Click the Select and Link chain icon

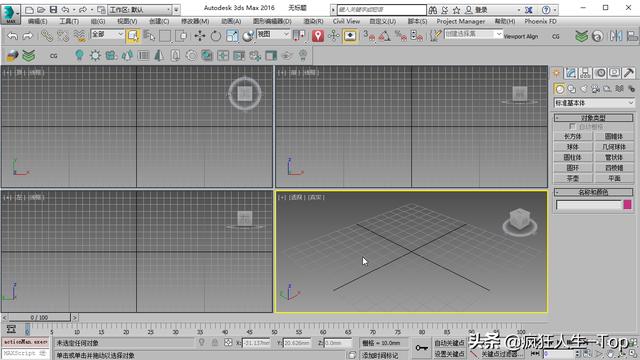[x=47, y=36]
